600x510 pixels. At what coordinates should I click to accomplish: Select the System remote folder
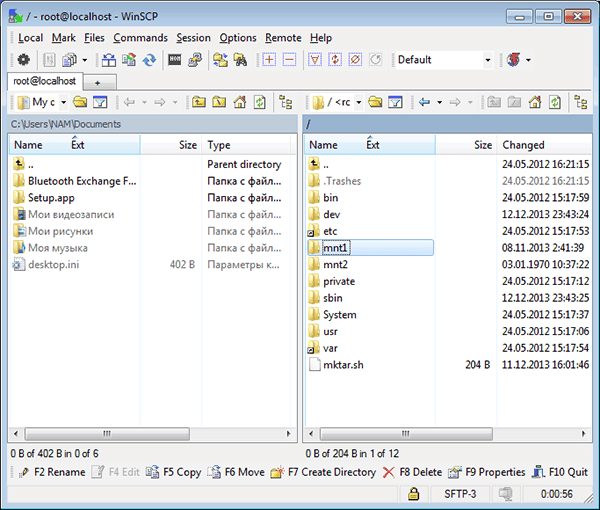click(x=339, y=315)
